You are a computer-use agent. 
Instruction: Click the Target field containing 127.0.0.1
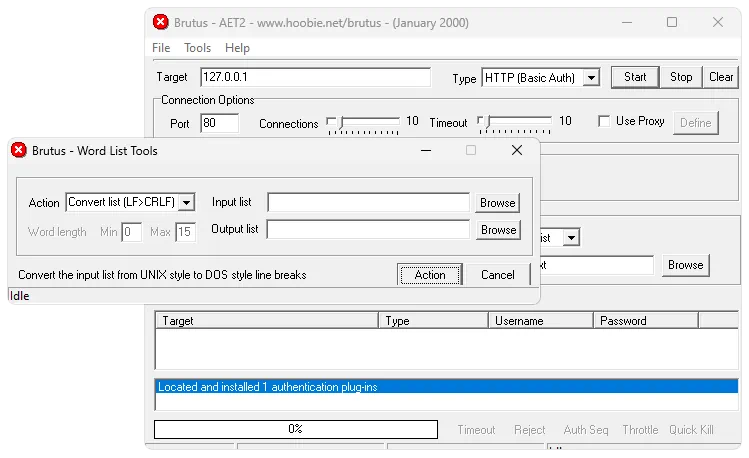315,77
